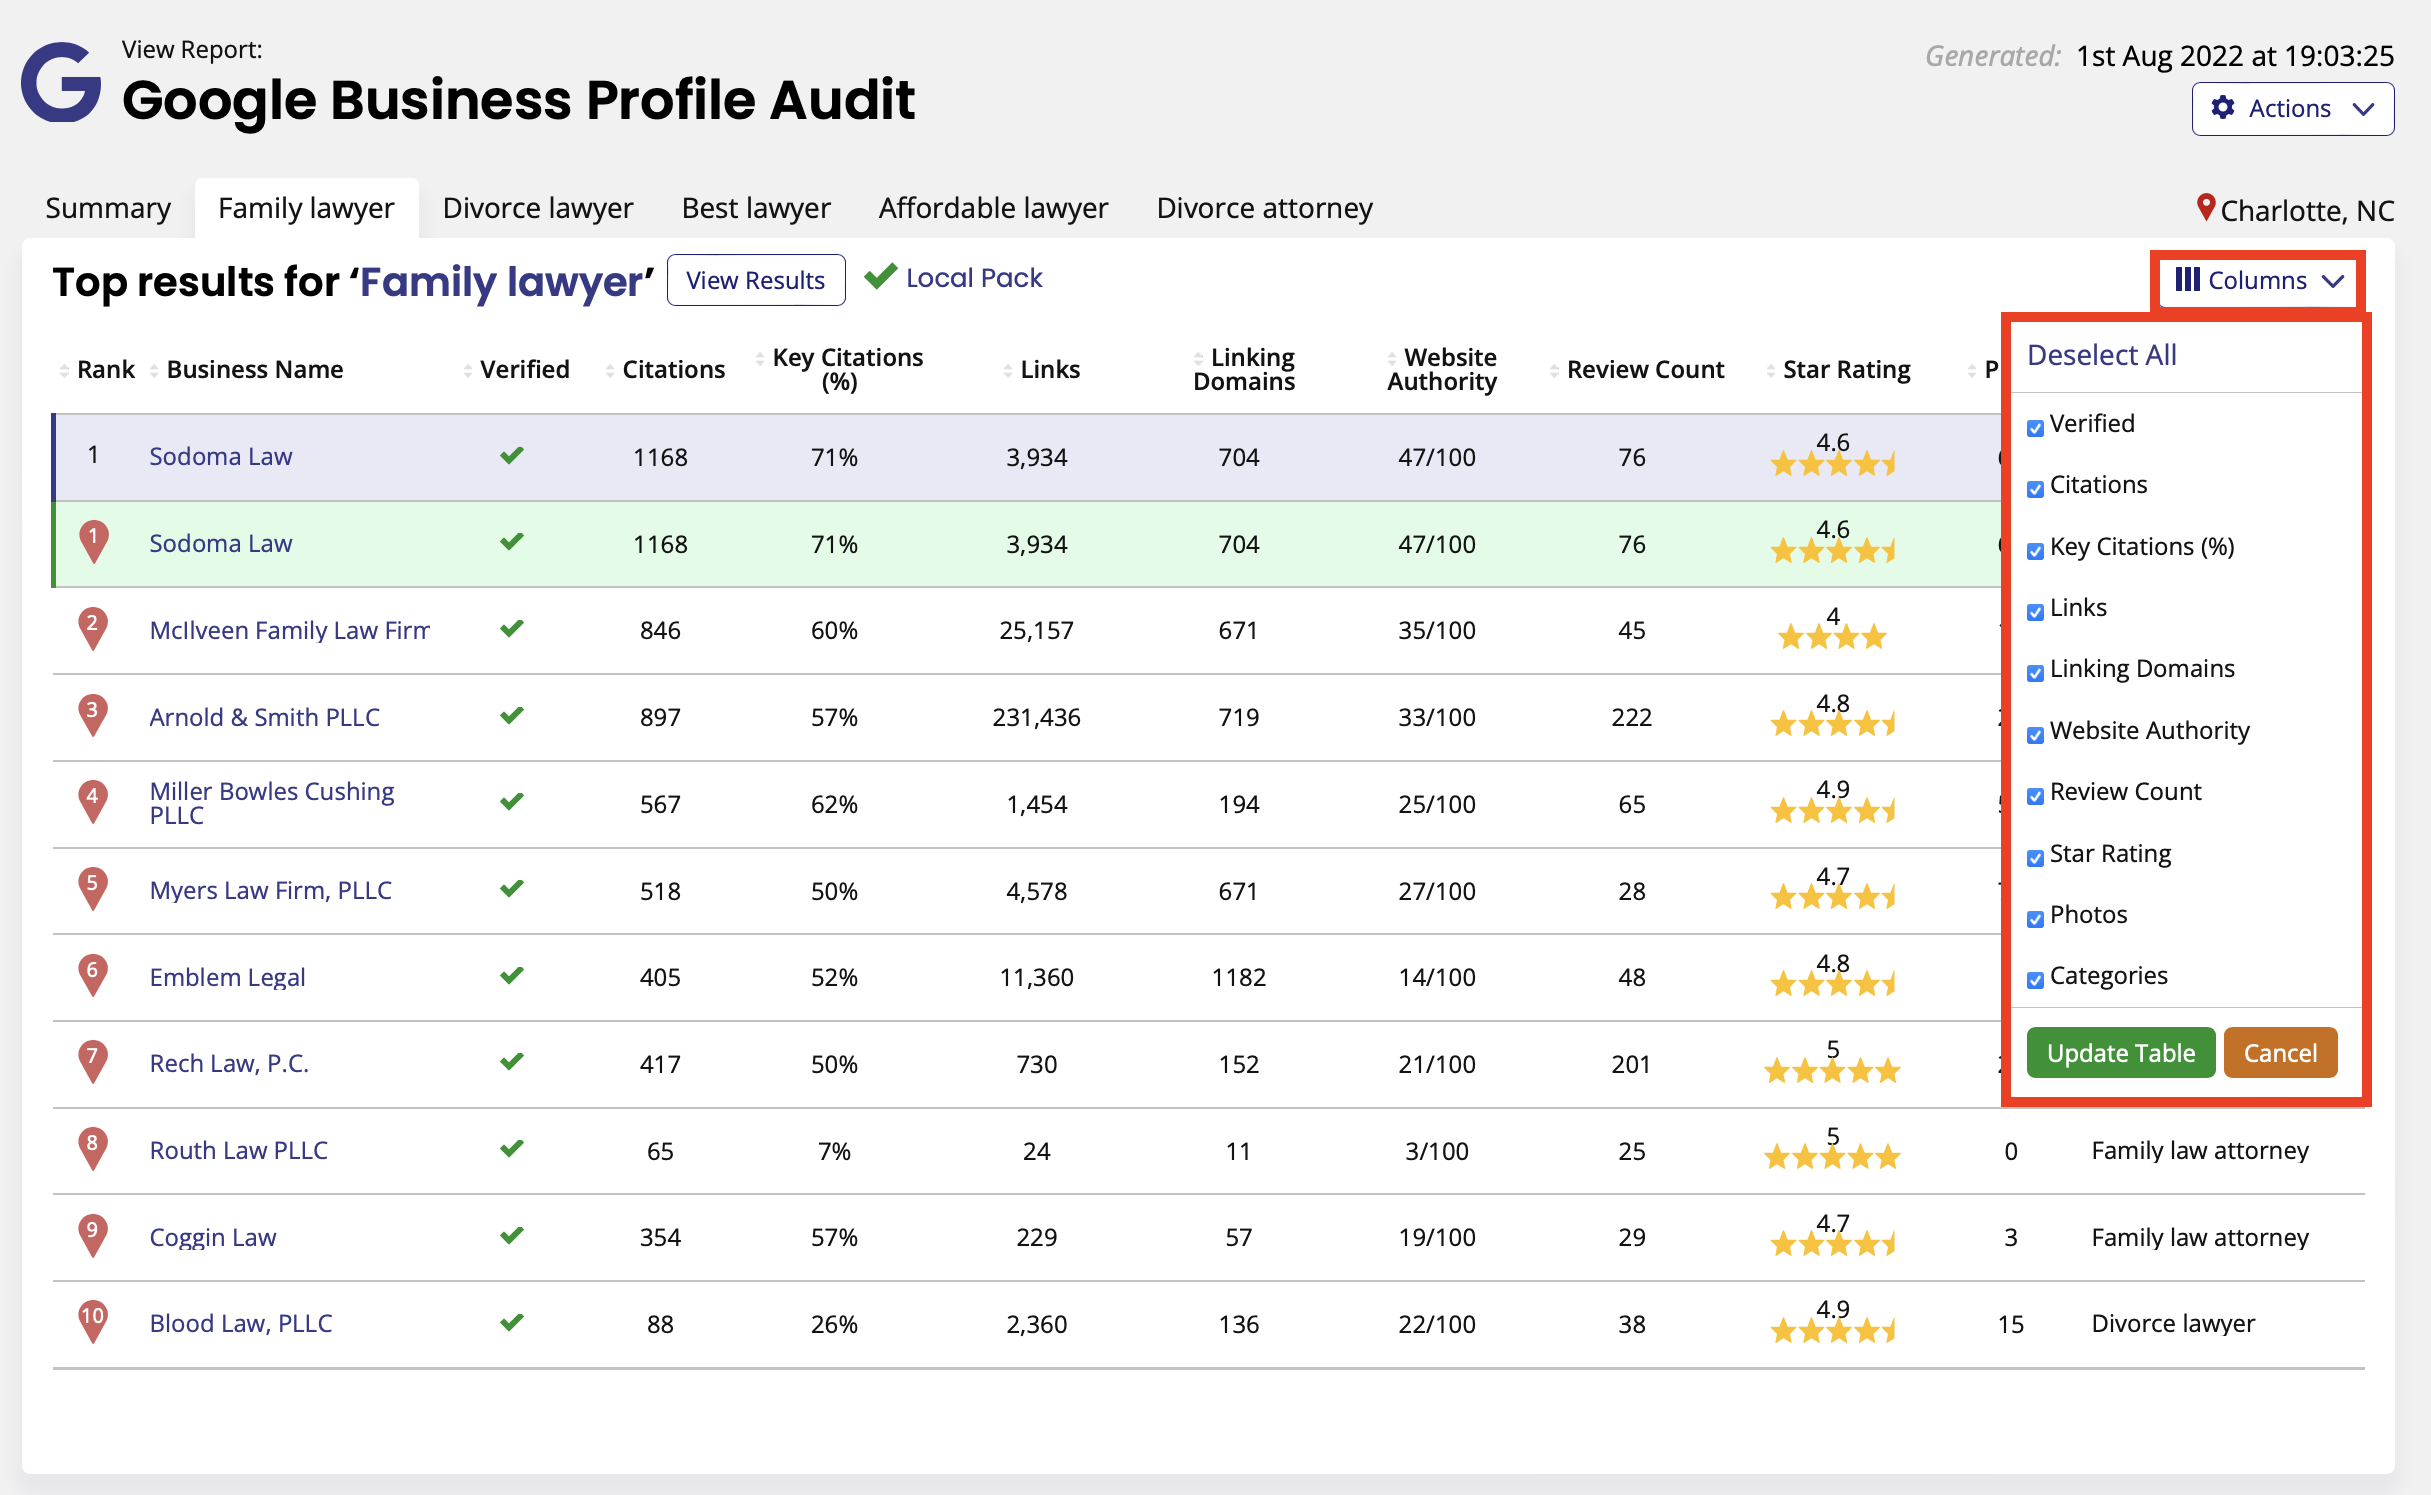Switch to the Summary tab
The image size is (2431, 1495).
click(108, 208)
